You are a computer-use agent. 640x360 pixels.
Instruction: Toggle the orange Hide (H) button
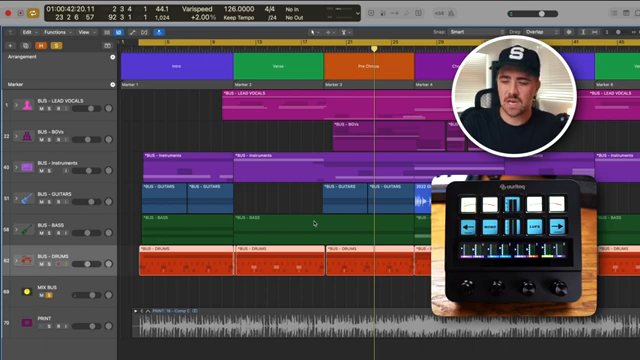tap(41, 46)
